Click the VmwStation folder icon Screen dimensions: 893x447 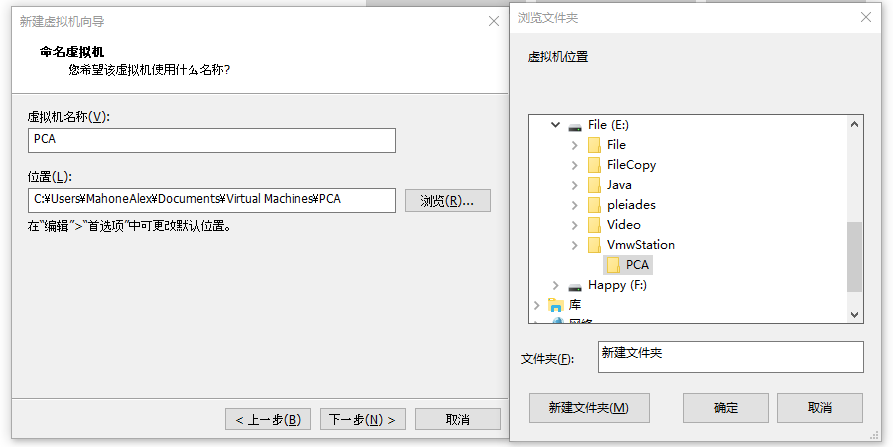594,244
